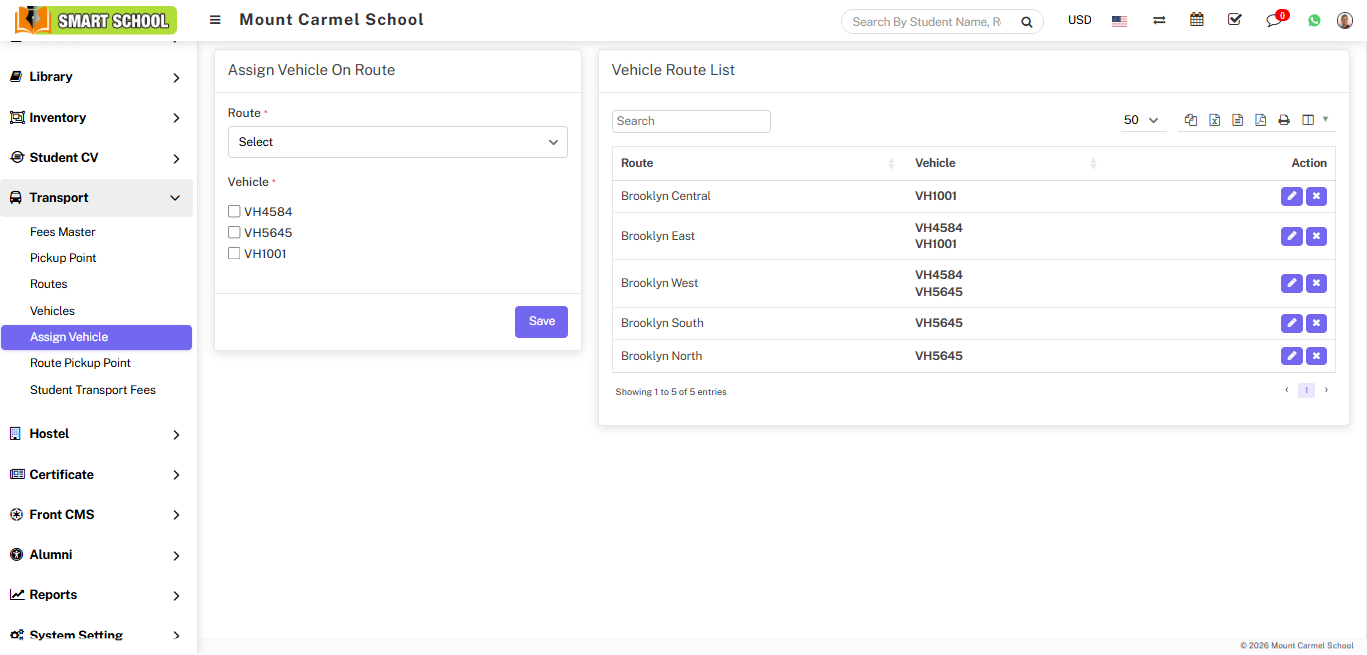This screenshot has width=1367, height=655.
Task: Click the WhatsApp icon in header
Action: pos(1314,21)
